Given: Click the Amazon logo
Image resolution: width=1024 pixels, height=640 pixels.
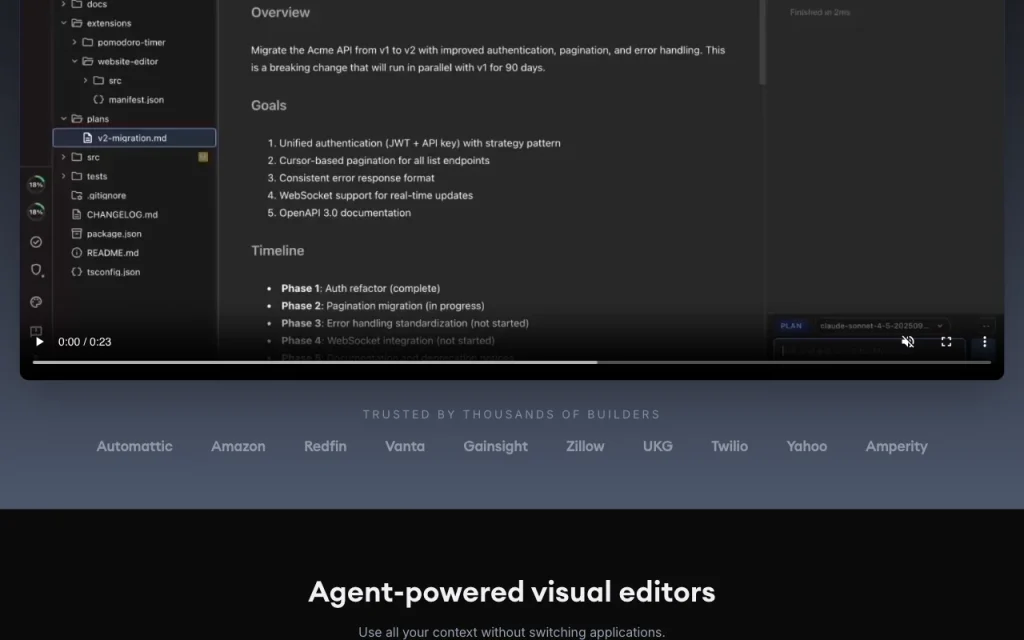Looking at the screenshot, I should click(x=238, y=446).
